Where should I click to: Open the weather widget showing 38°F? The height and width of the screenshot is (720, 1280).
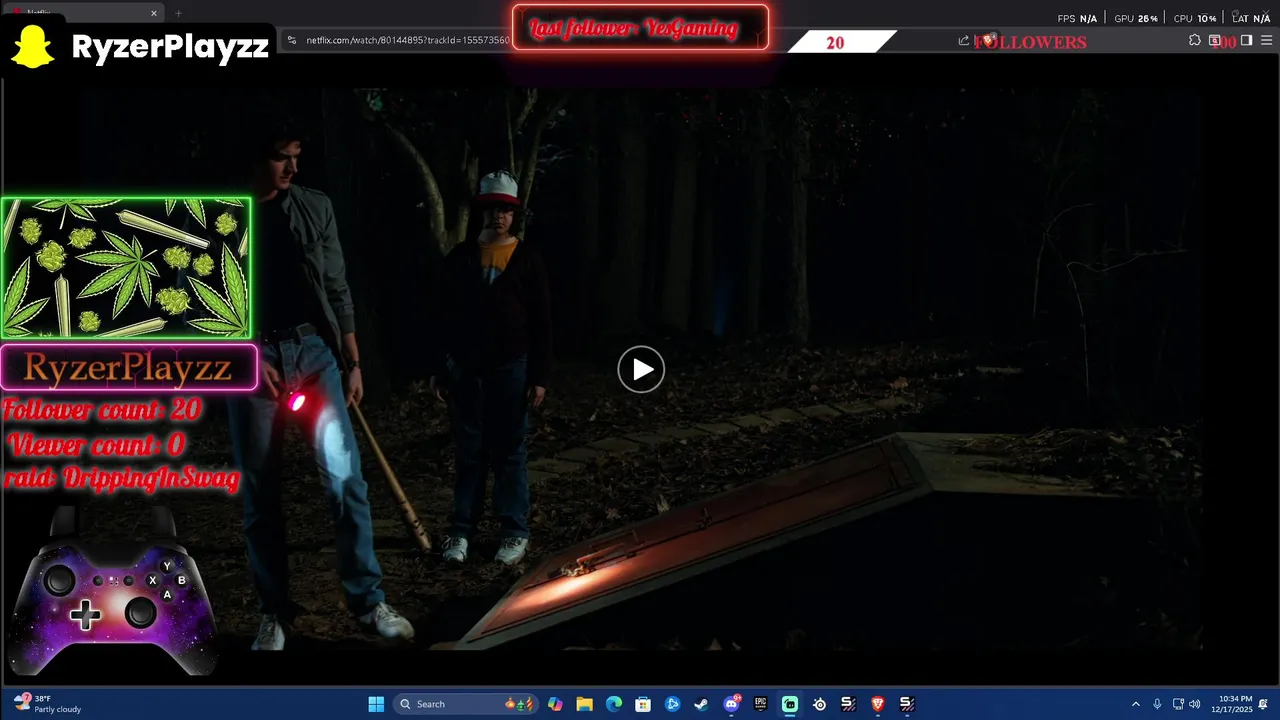47,704
